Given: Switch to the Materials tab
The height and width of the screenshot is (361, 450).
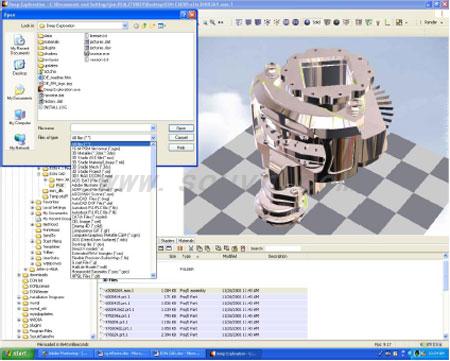Looking at the screenshot, I should tap(186, 240).
